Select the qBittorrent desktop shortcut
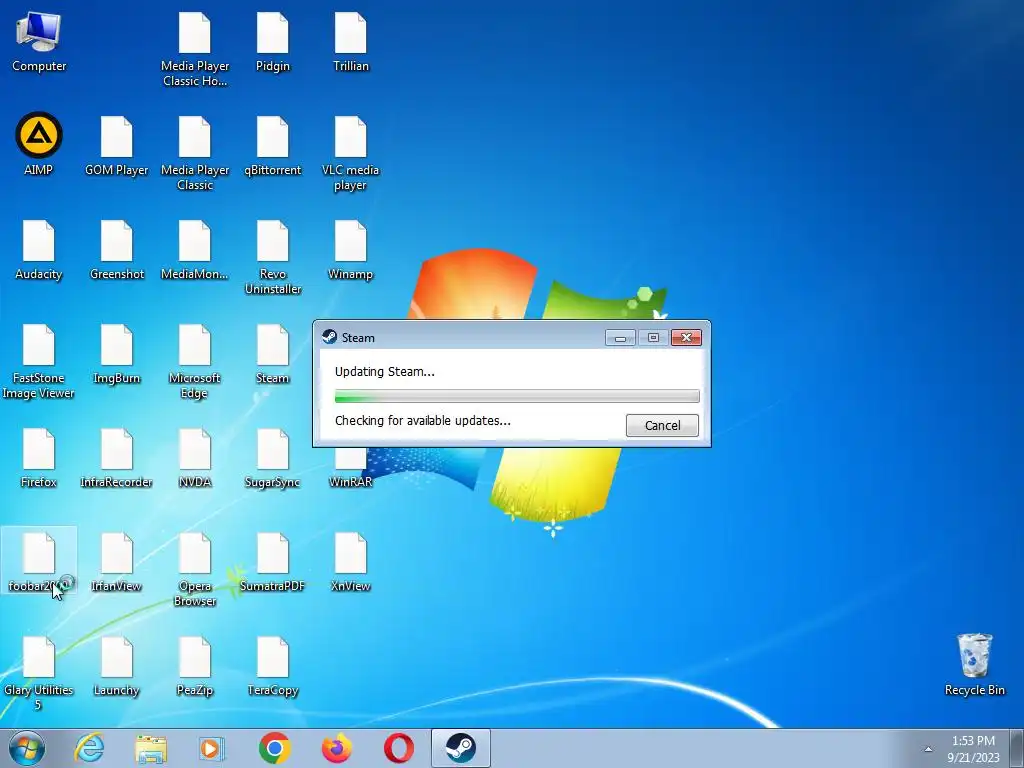The image size is (1024, 768). pos(272,146)
